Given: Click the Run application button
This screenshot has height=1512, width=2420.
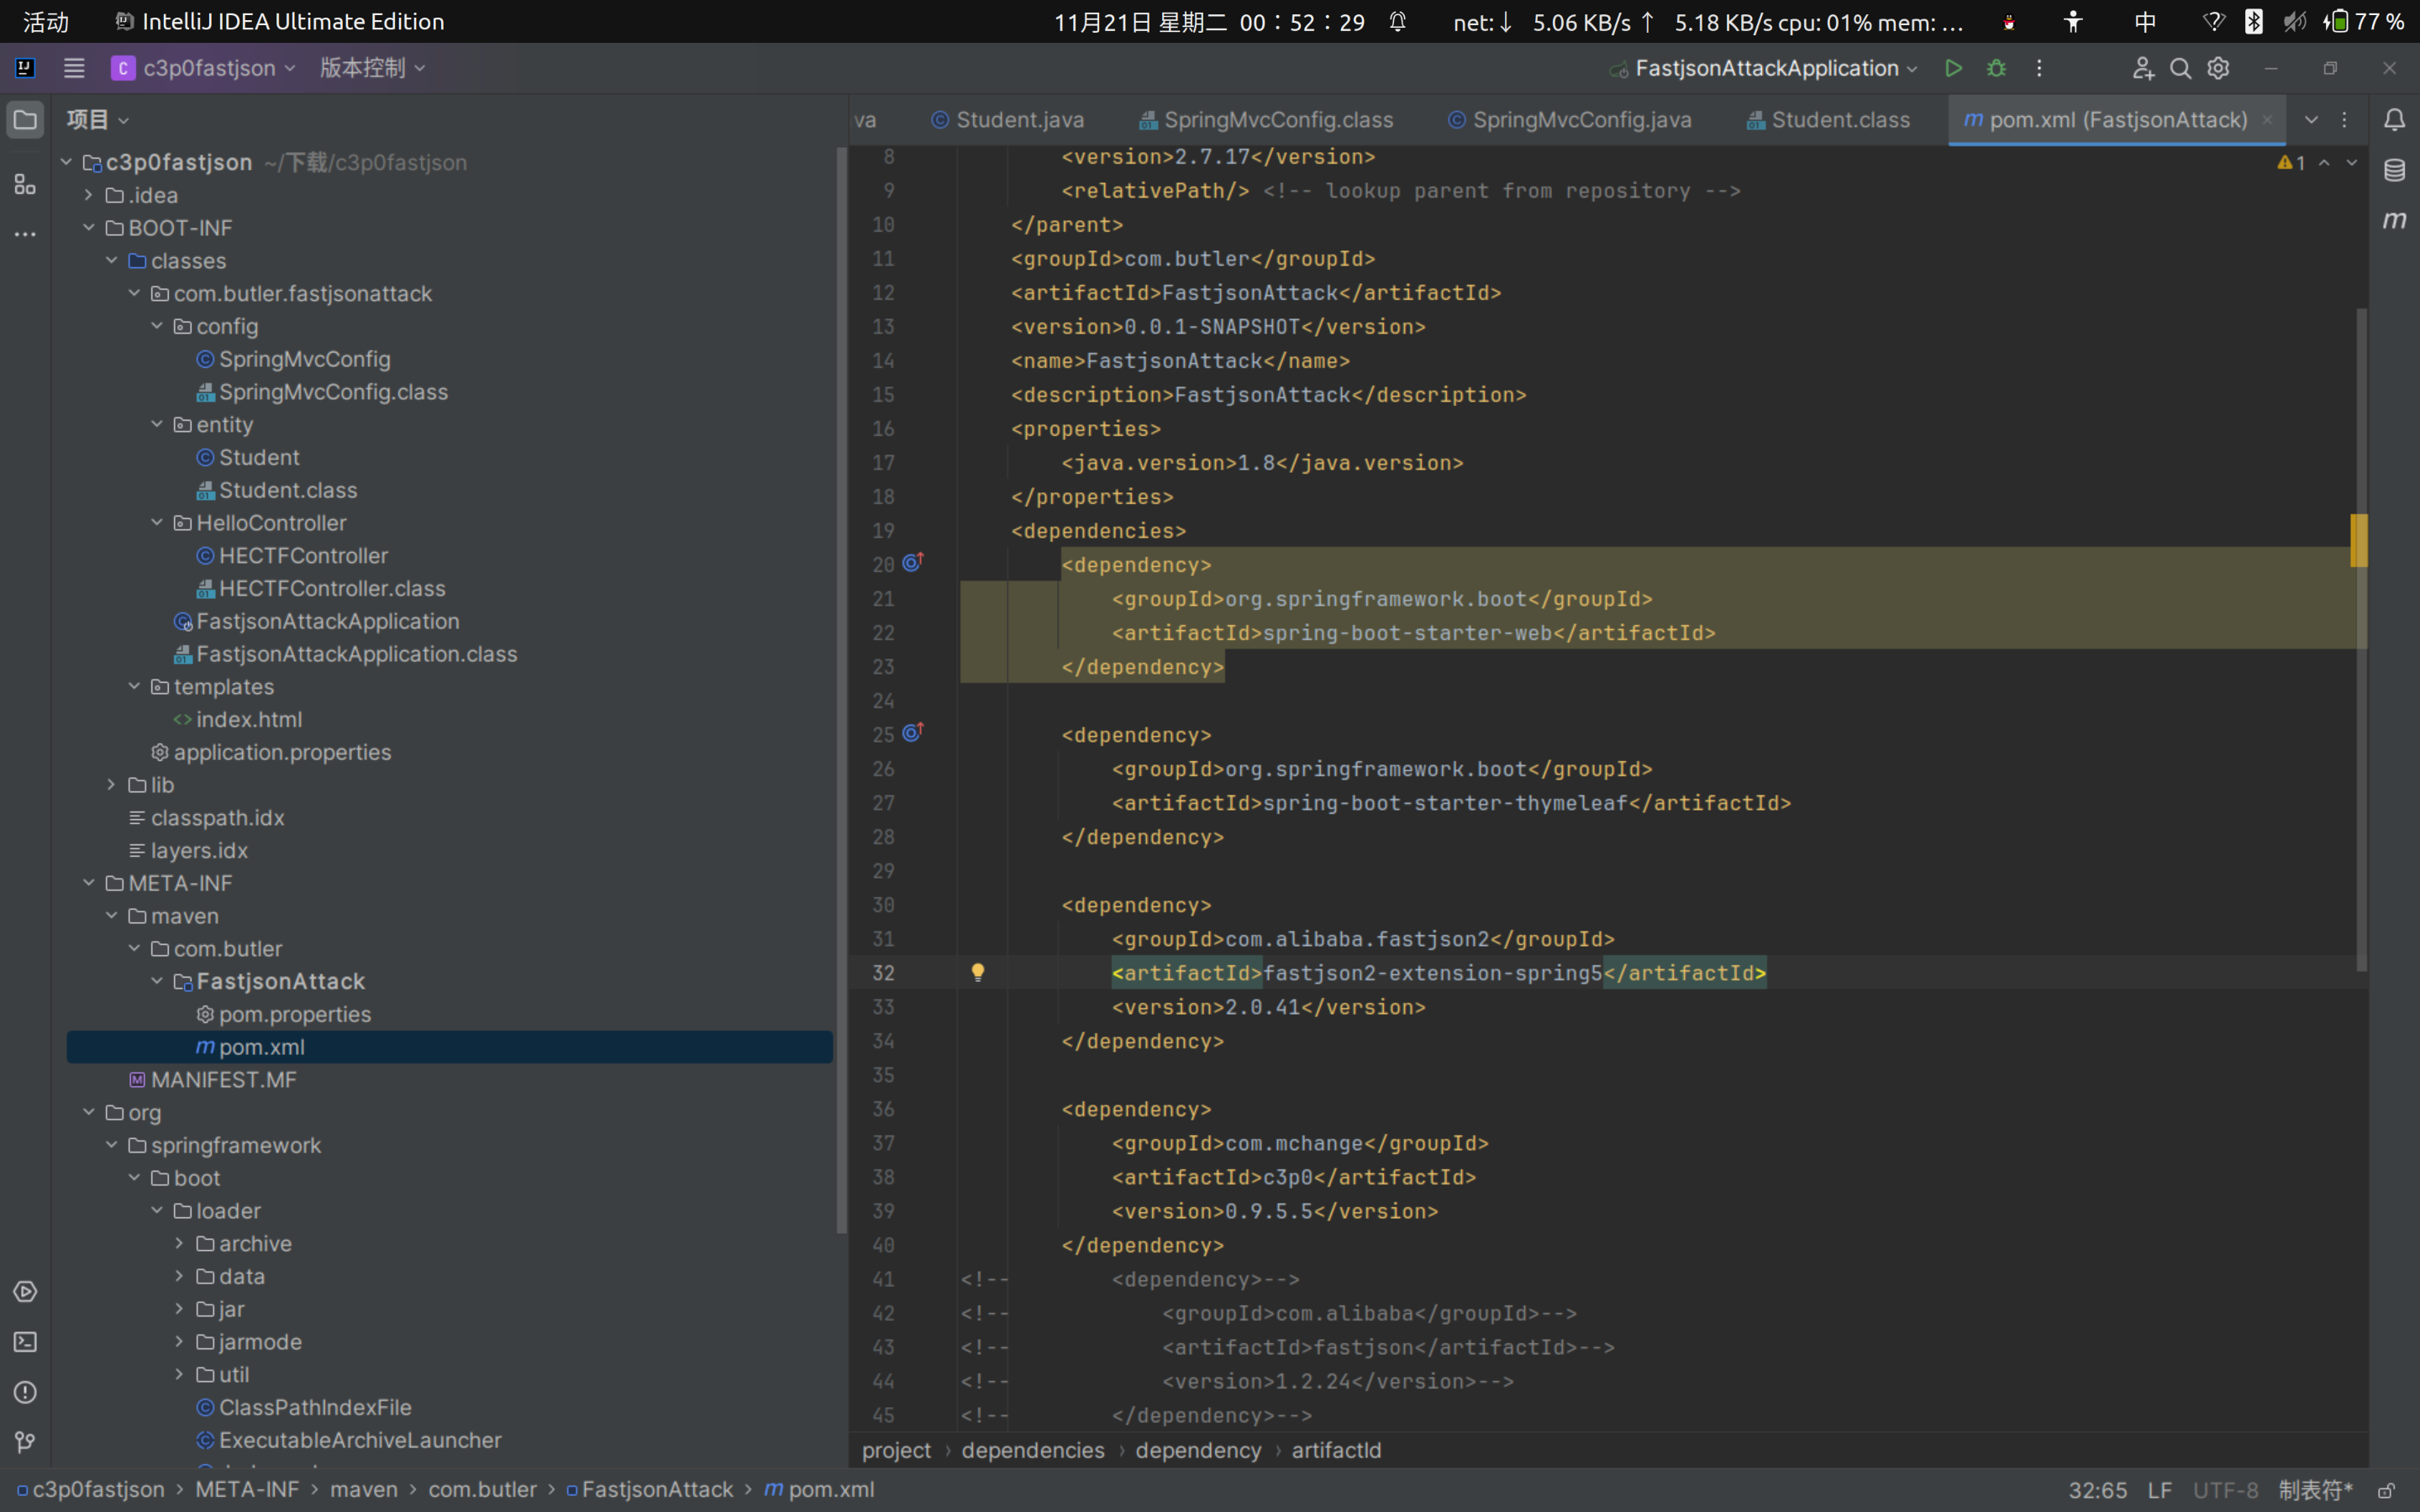Looking at the screenshot, I should pos(1953,68).
